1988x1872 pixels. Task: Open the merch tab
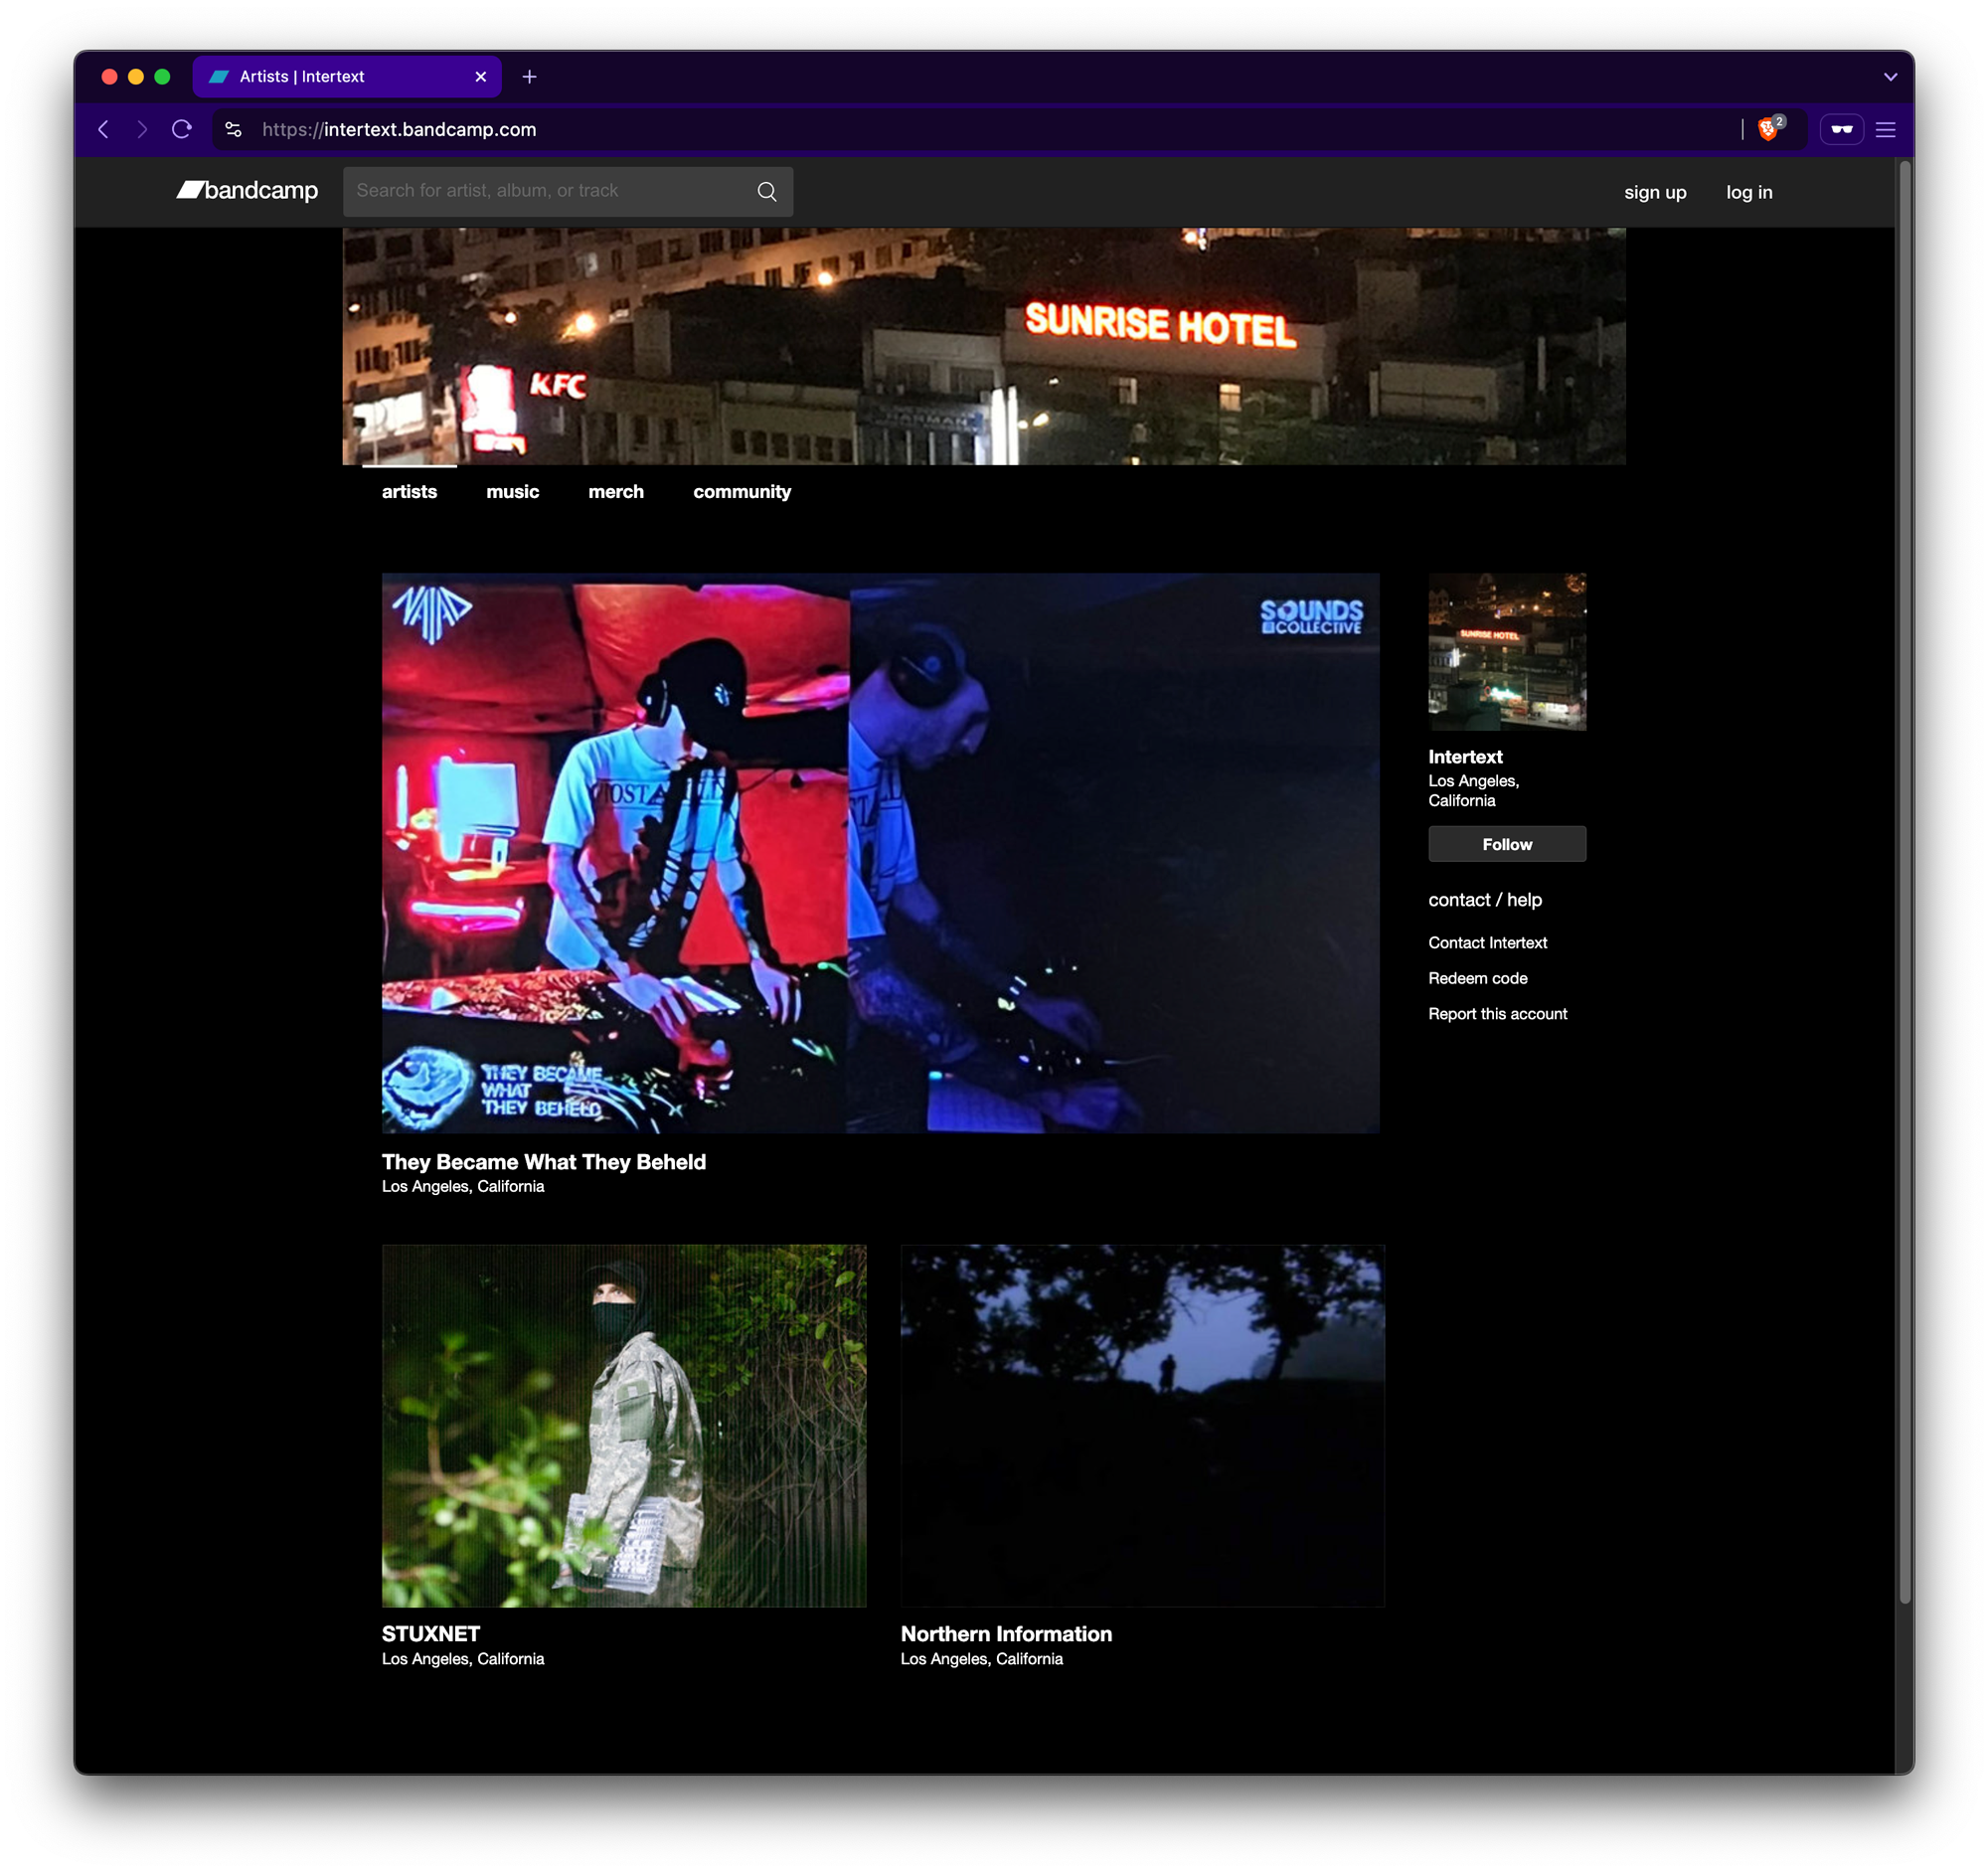pyautogui.click(x=616, y=491)
